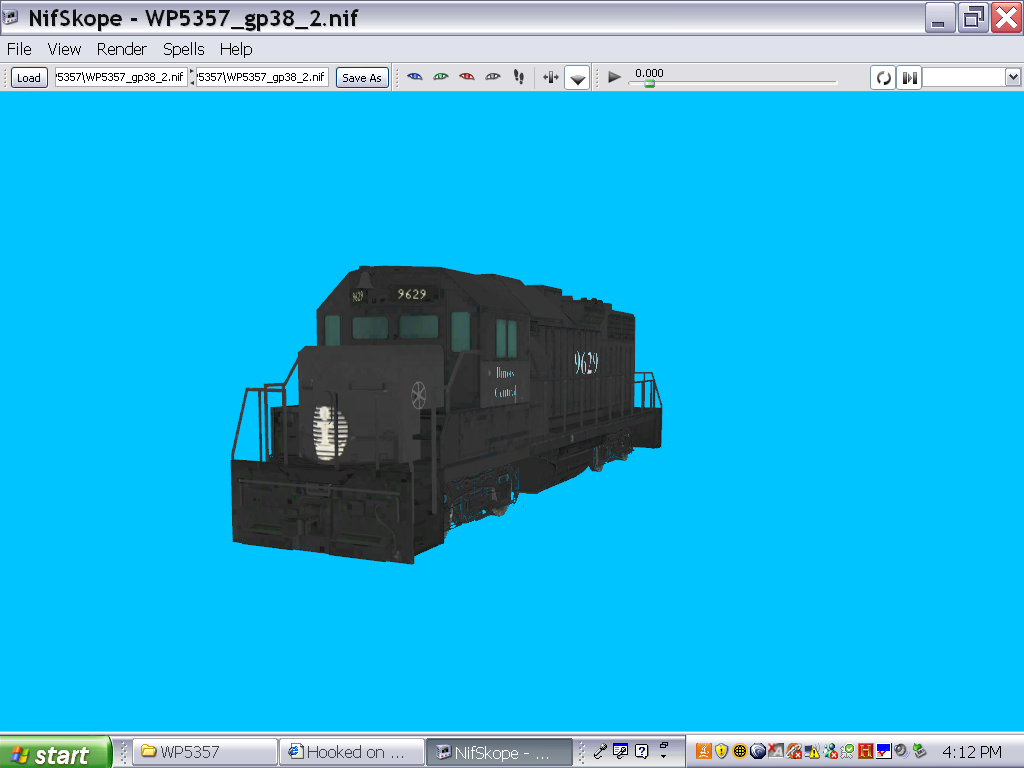1024x768 pixels.
Task: Open the Windows start menu
Action: coord(56,752)
